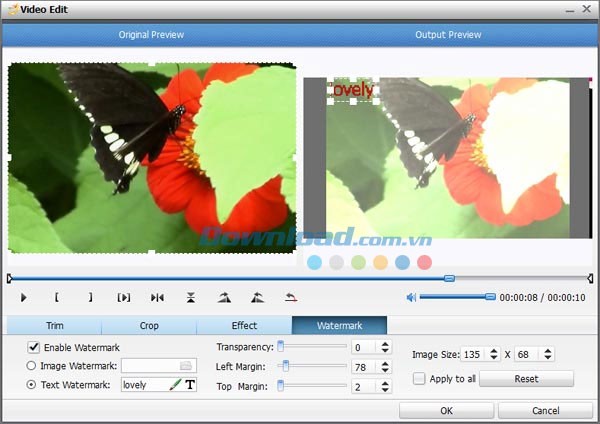Viewport: 600px width, 424px height.
Task: Set the trim end bracket marker
Action: pyautogui.click(x=90, y=297)
